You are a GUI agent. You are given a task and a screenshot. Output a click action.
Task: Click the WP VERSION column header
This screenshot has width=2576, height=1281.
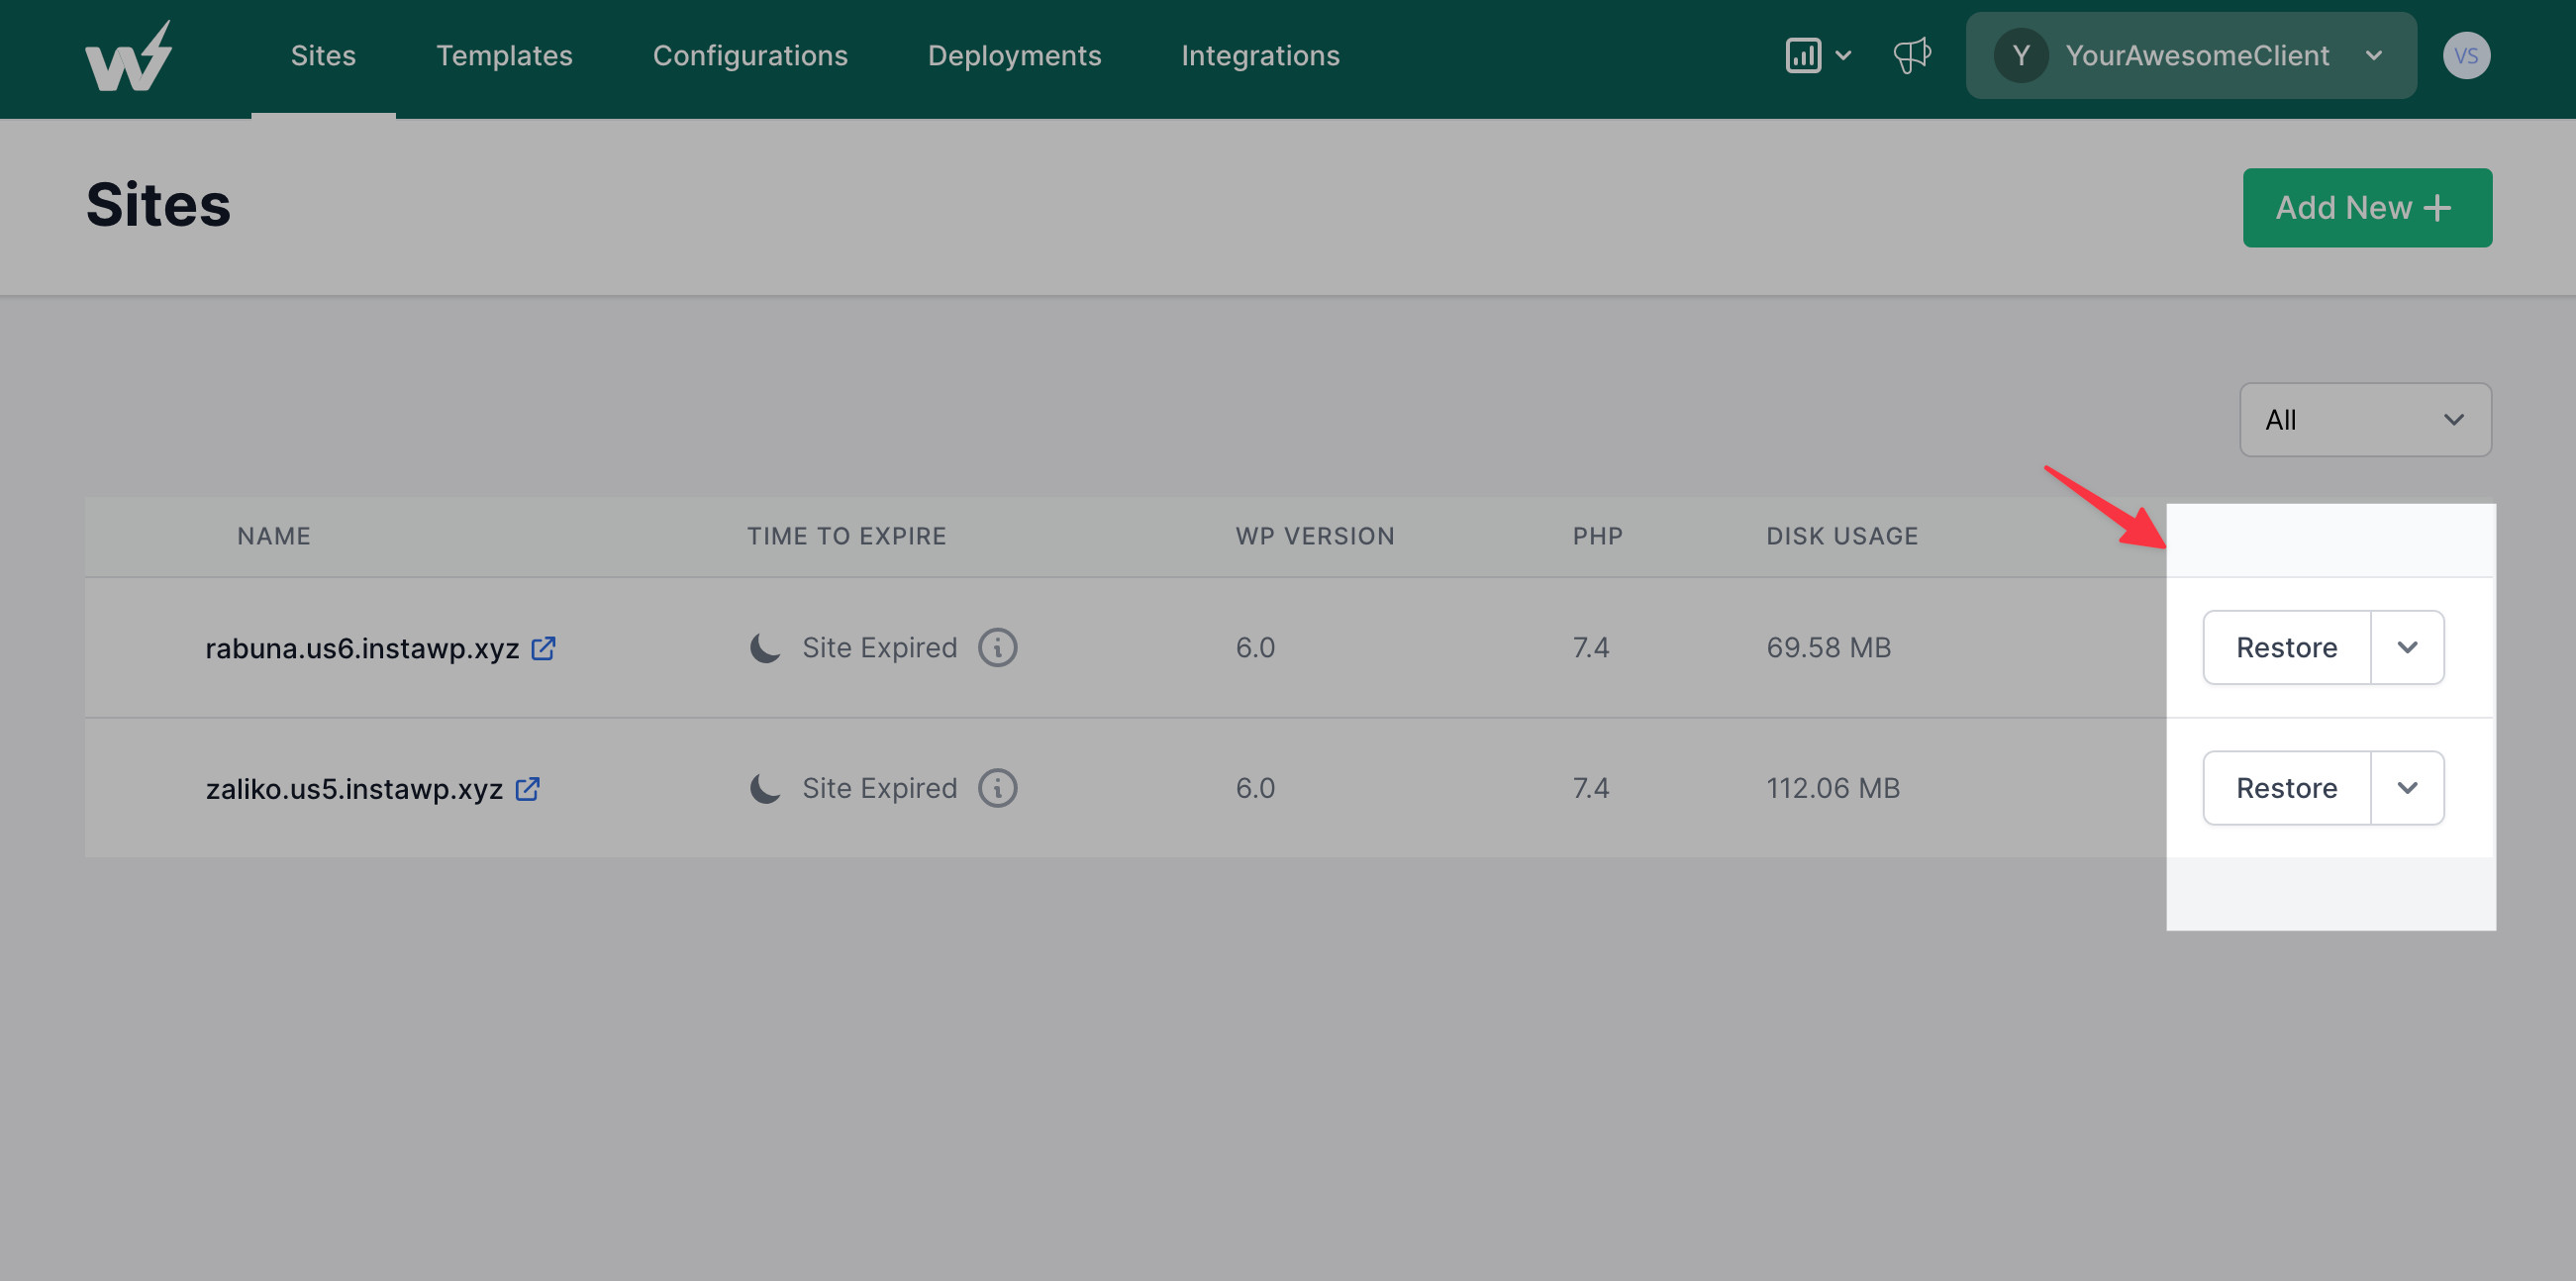point(1315,536)
